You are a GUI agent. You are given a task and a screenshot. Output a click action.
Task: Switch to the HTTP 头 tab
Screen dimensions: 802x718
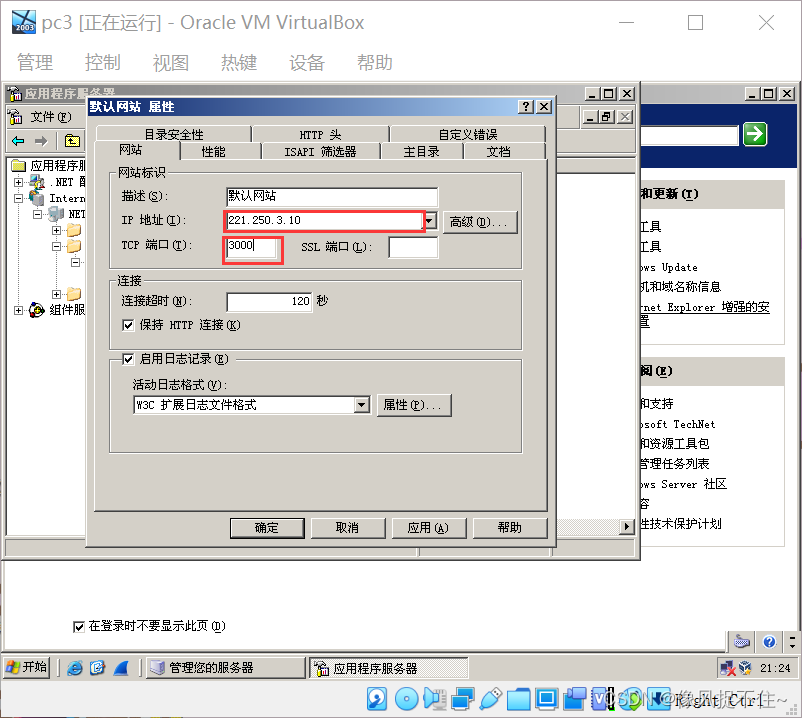coord(320,134)
